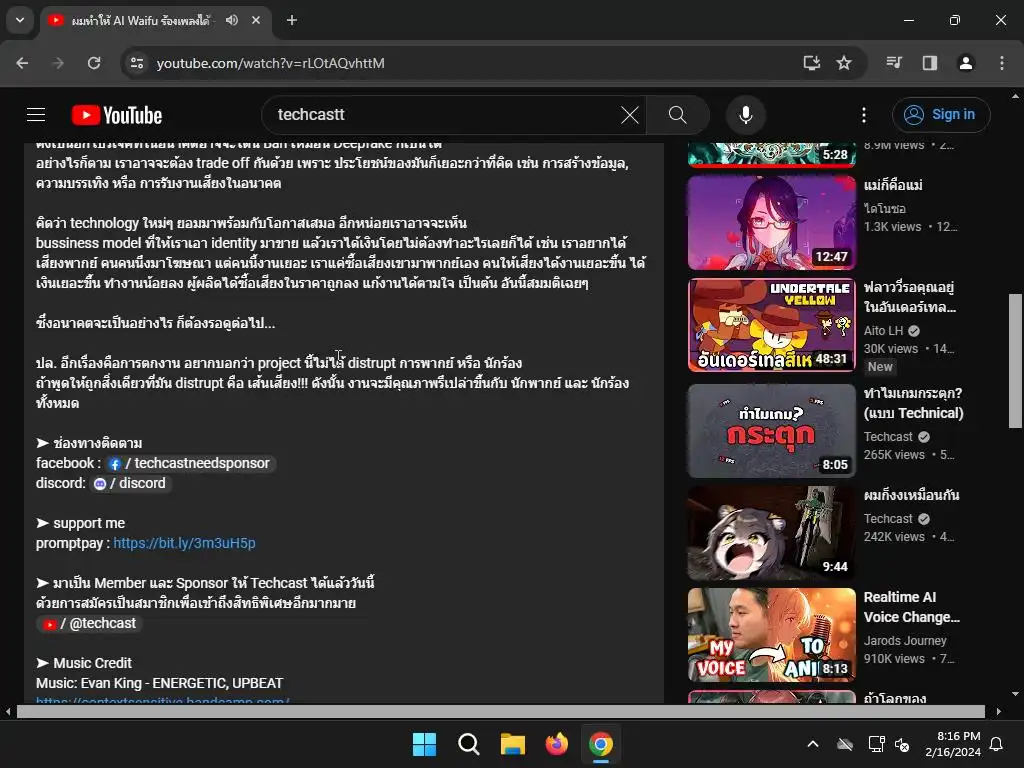The image size is (1024, 768).
Task: View site information icon in address bar
Action: click(x=136, y=63)
